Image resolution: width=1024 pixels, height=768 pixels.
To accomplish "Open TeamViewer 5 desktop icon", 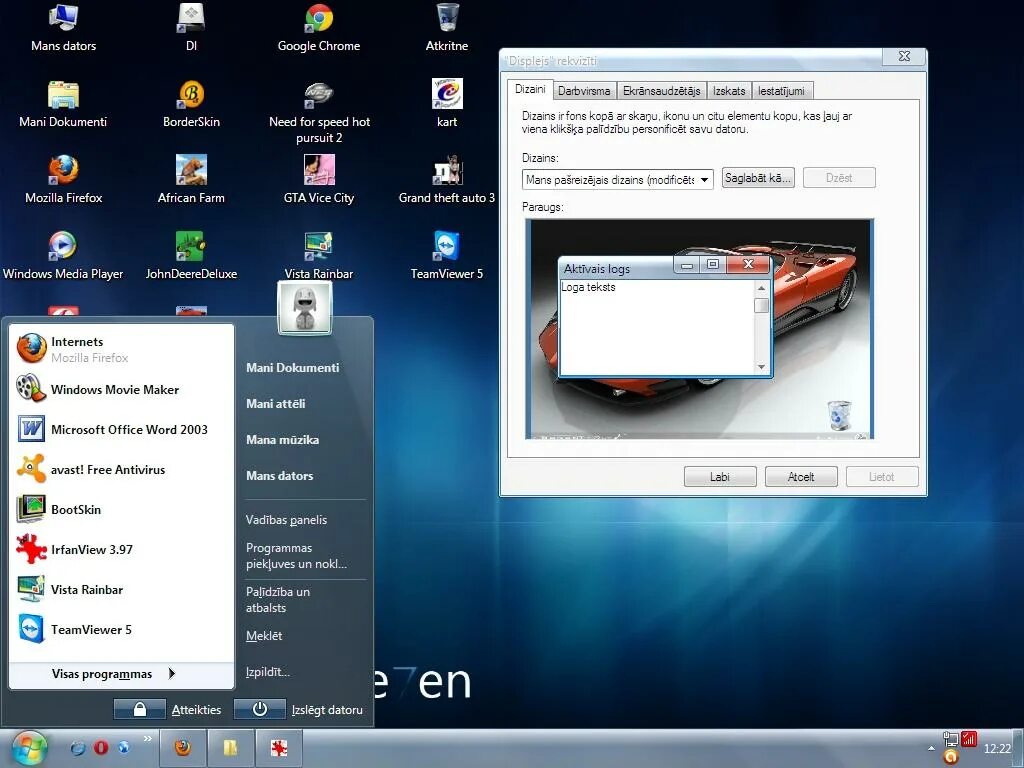I will click(447, 256).
